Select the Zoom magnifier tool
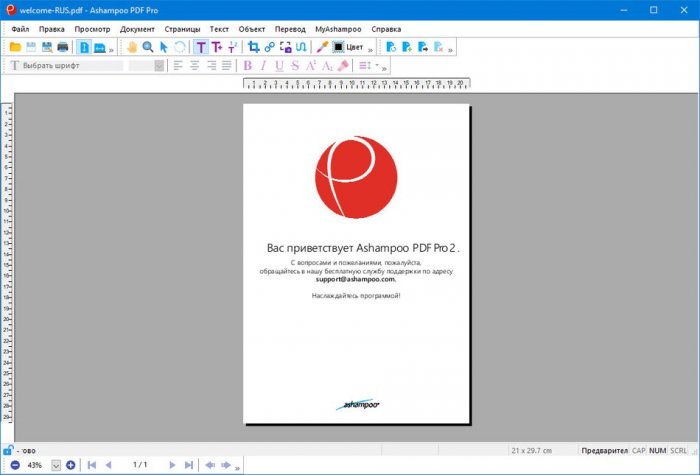 148,47
